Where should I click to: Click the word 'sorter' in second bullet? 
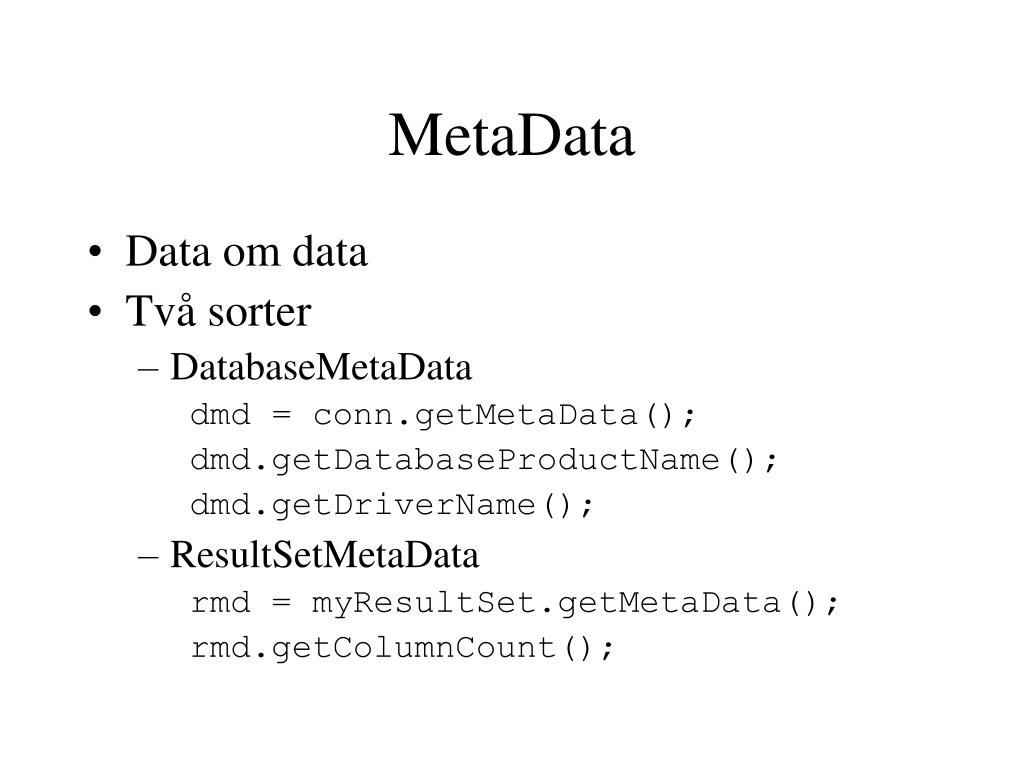260,313
